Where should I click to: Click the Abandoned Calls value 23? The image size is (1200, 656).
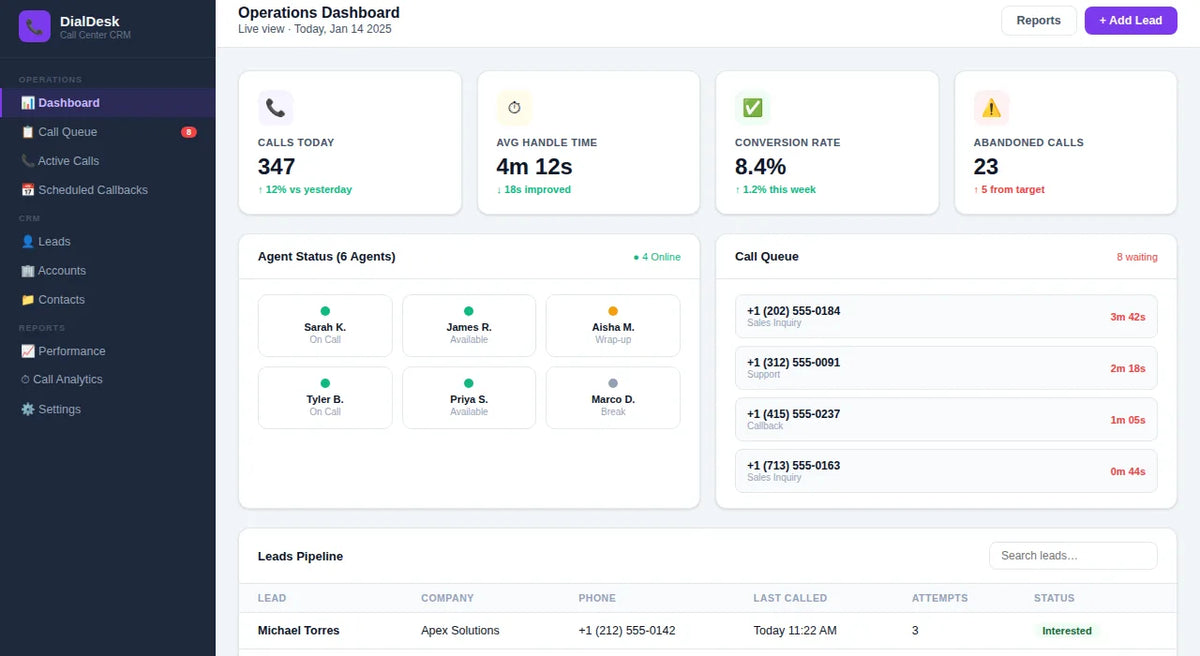[x=986, y=166]
